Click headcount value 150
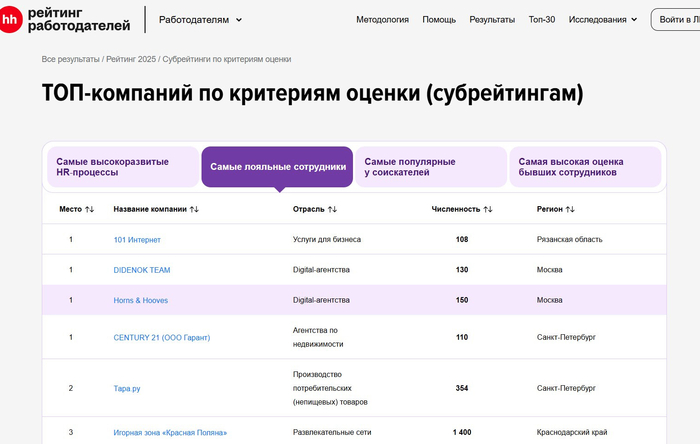Image resolution: width=700 pixels, height=444 pixels. click(x=462, y=300)
